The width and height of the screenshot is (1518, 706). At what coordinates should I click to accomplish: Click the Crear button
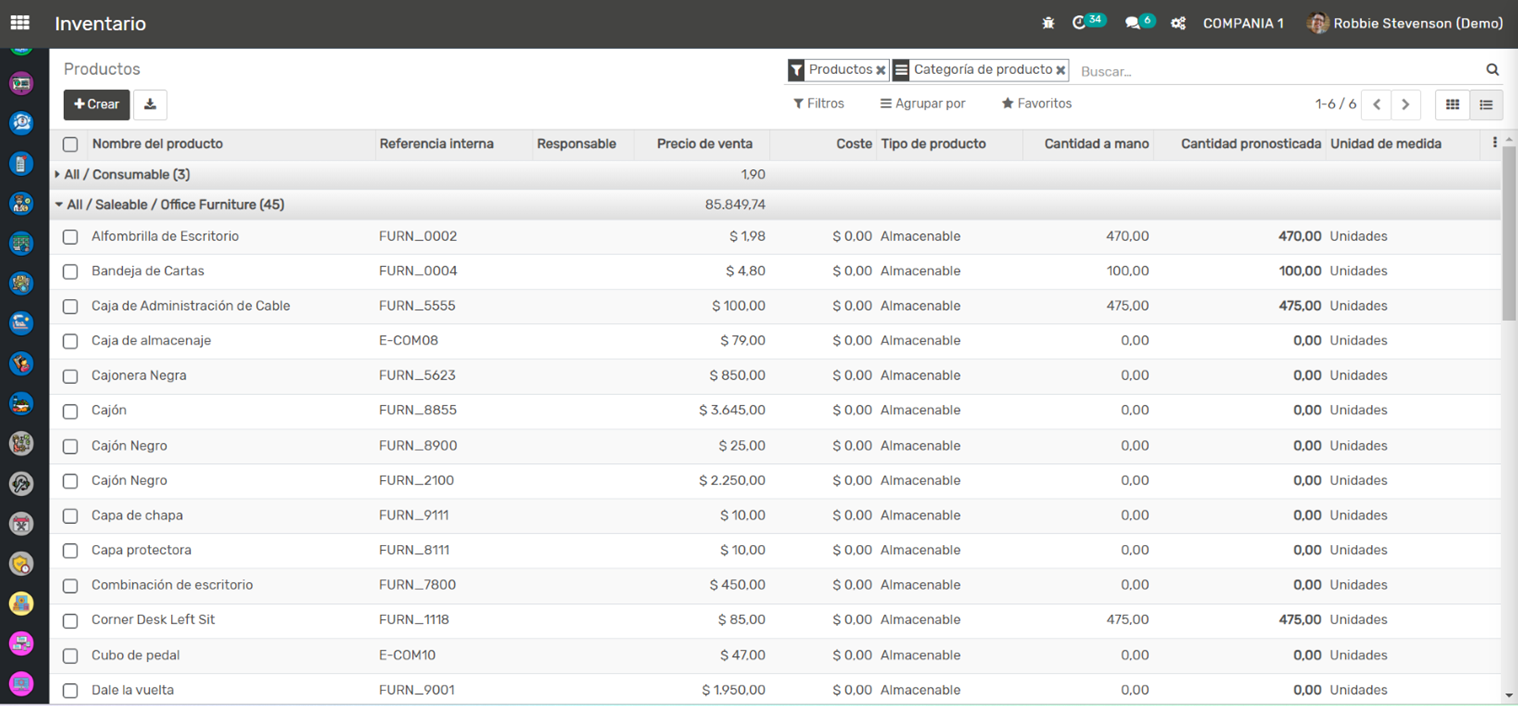pos(97,104)
